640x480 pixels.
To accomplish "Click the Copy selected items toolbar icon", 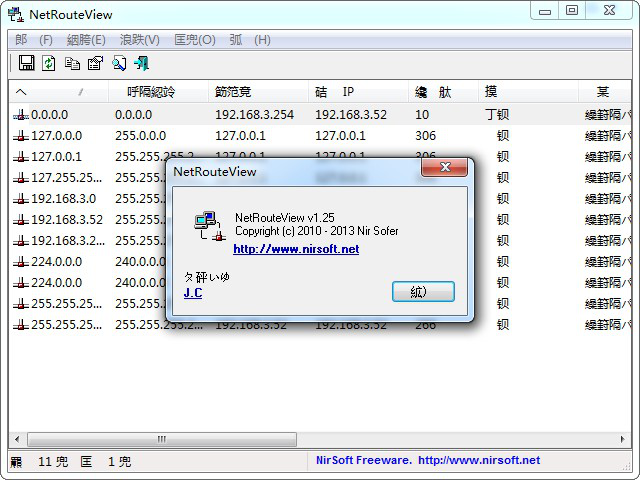I will pos(72,63).
